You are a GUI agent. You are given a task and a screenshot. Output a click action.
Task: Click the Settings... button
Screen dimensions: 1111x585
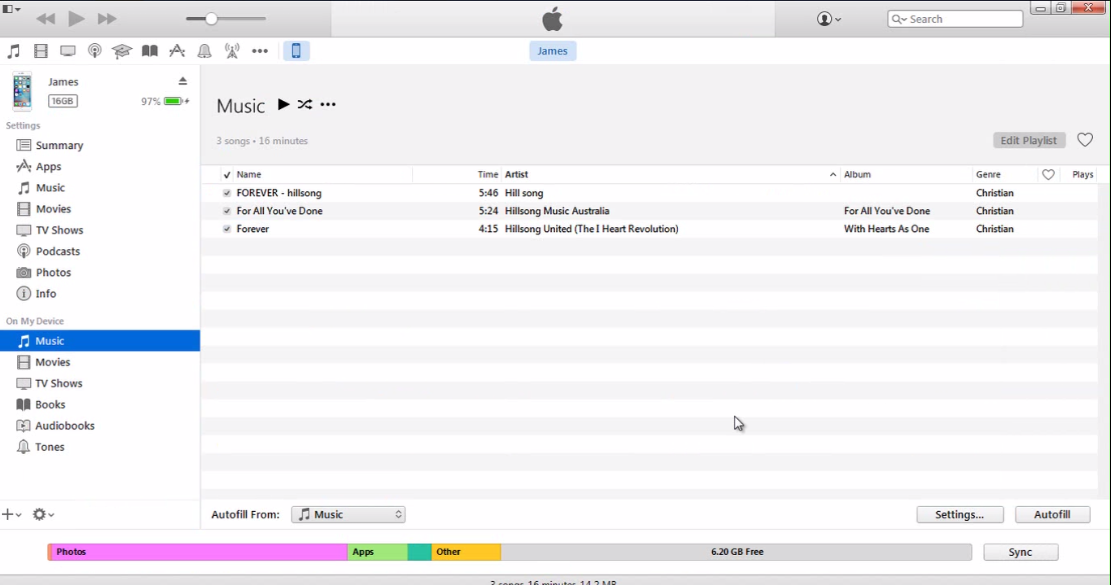[959, 514]
